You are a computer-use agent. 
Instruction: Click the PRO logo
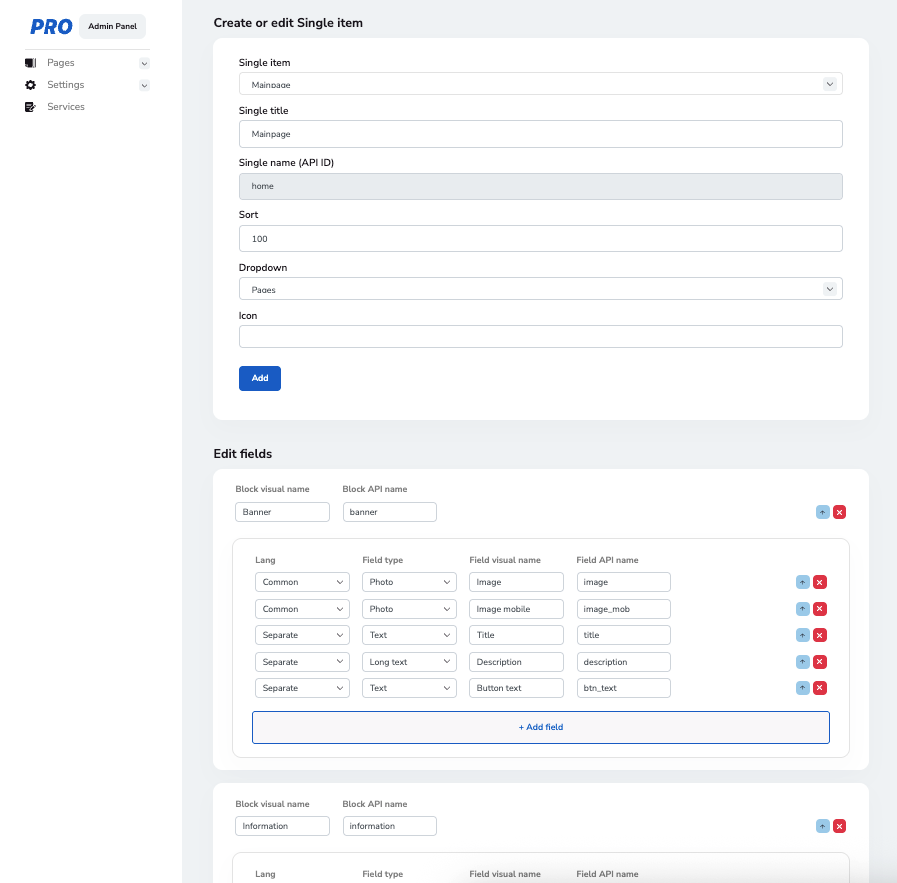coord(51,27)
